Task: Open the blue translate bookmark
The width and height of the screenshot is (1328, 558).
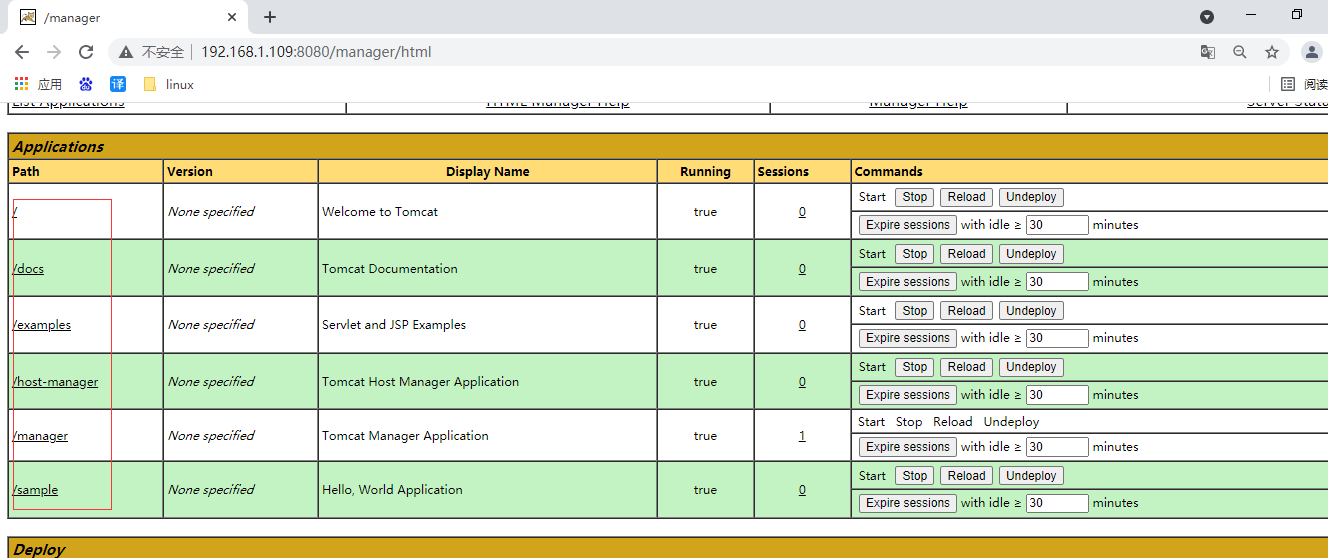Action: [x=118, y=84]
